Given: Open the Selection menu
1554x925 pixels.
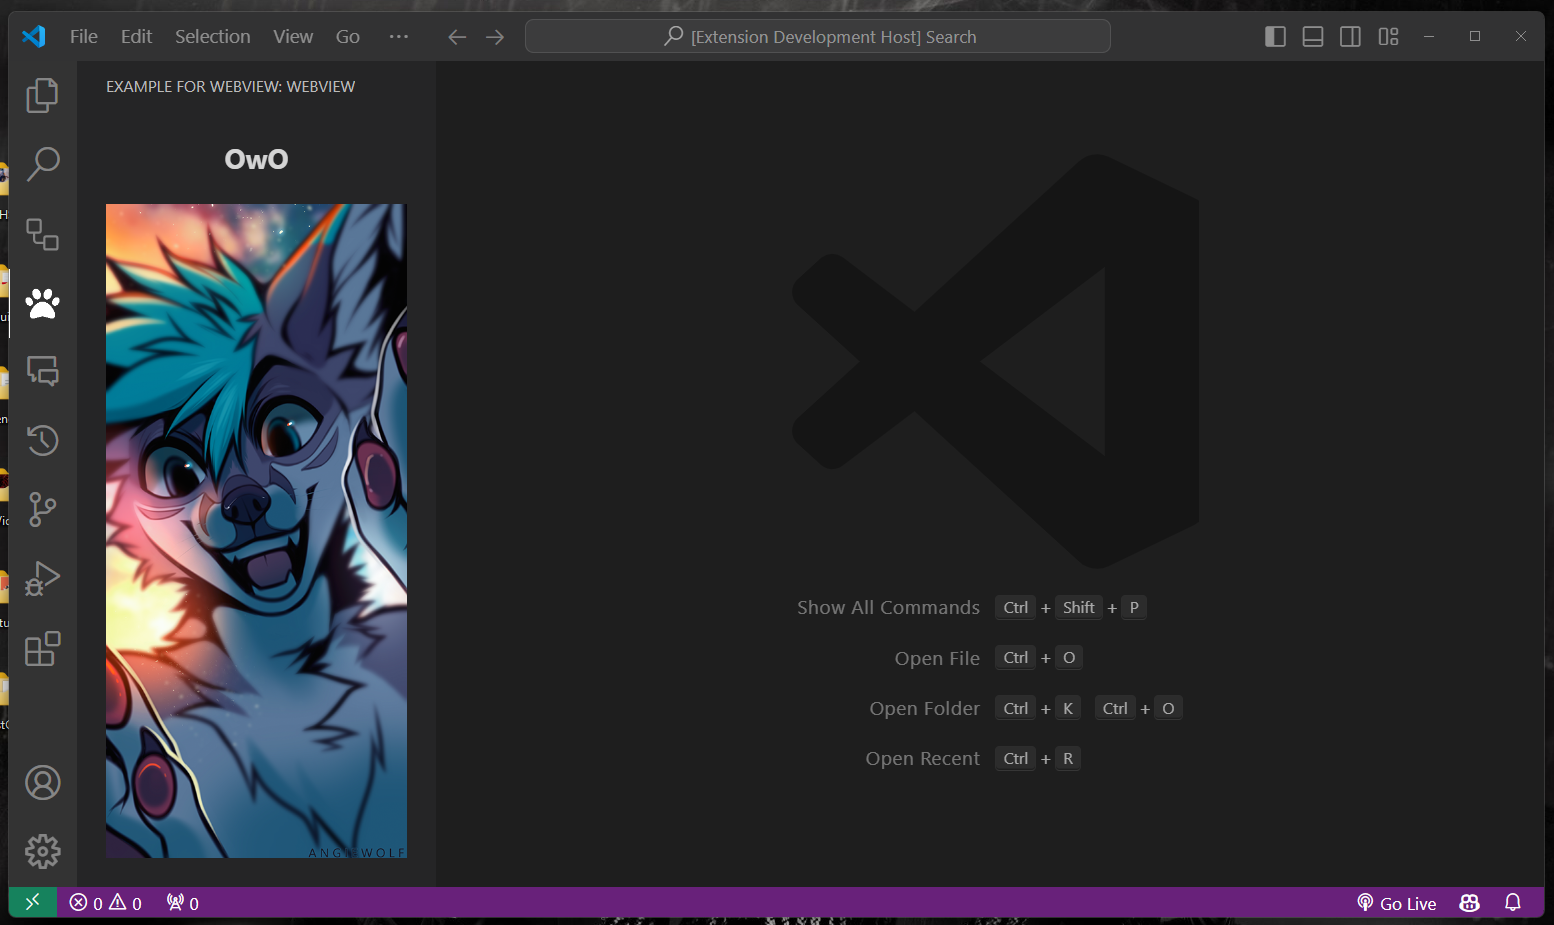Looking at the screenshot, I should [x=213, y=37].
